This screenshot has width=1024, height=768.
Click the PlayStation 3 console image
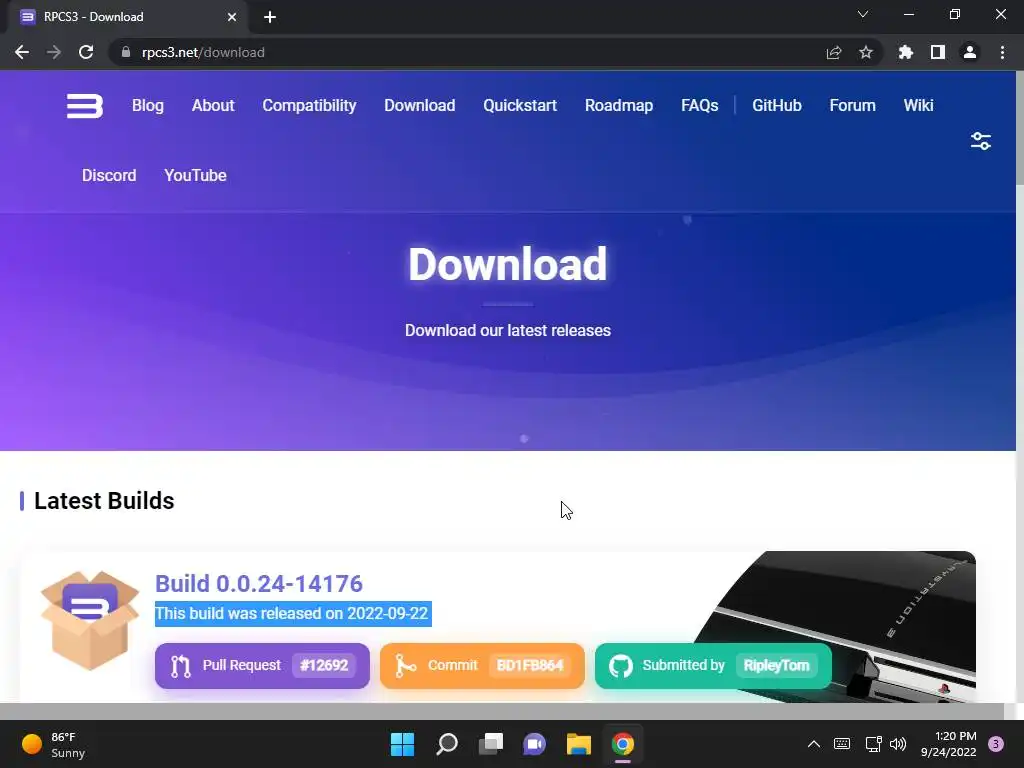835,627
